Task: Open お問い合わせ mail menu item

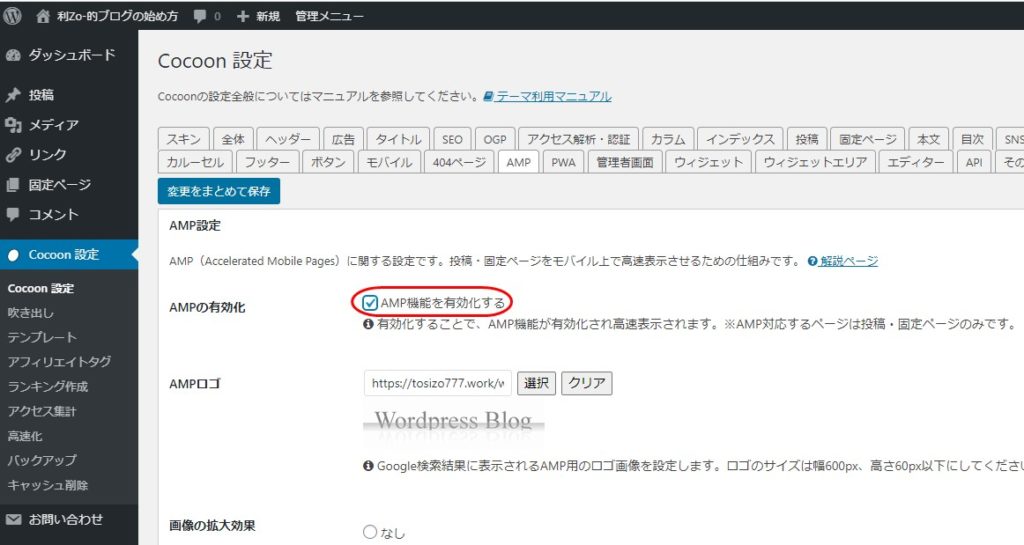Action: coord(65,519)
